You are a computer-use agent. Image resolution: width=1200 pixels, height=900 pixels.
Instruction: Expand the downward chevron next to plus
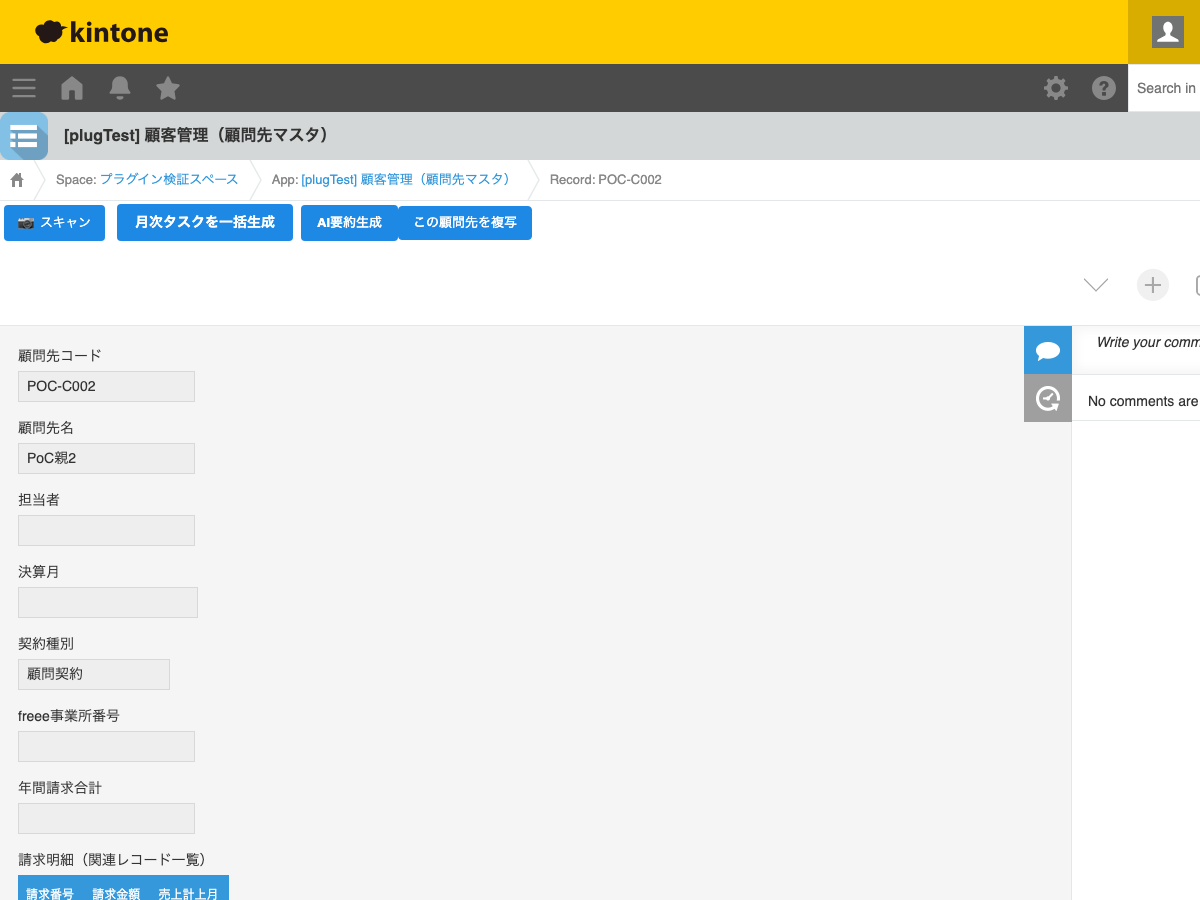click(x=1096, y=285)
